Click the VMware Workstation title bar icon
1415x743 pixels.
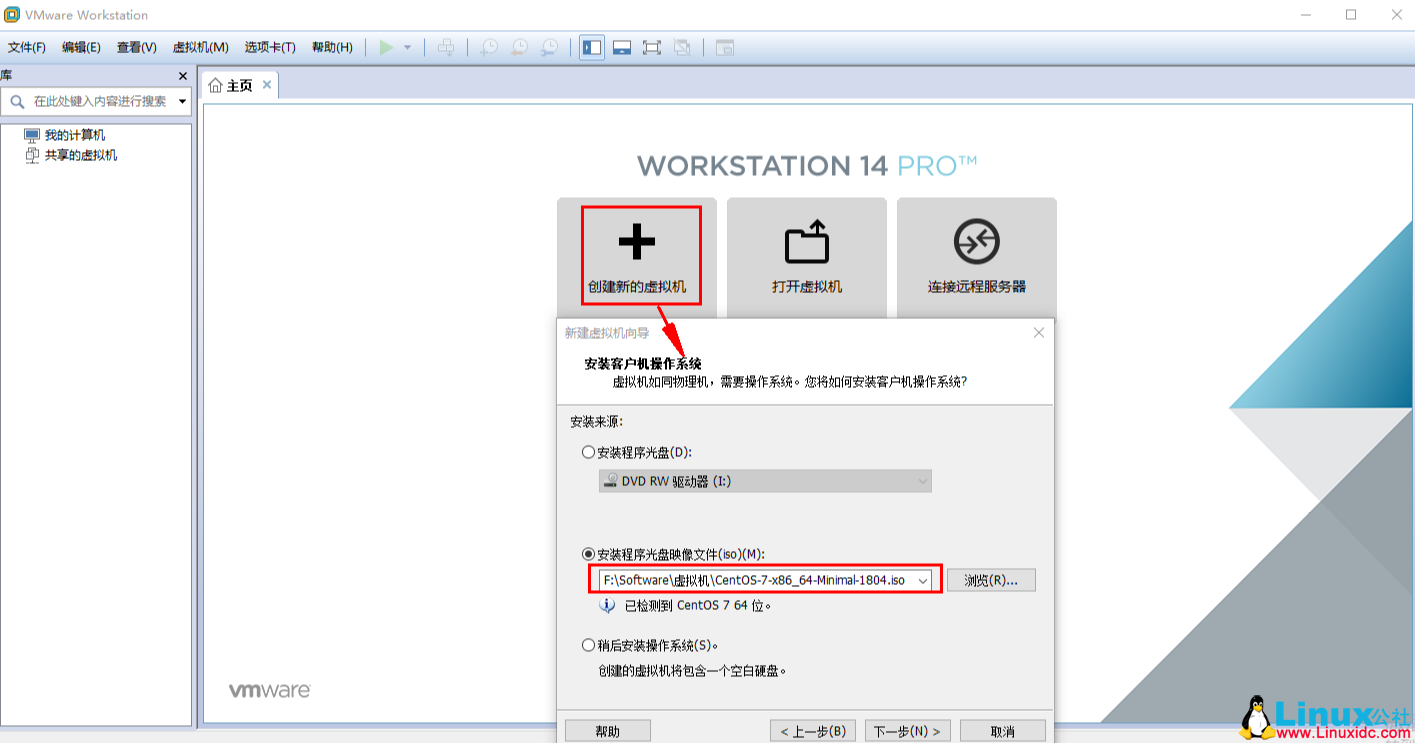[x=12, y=15]
